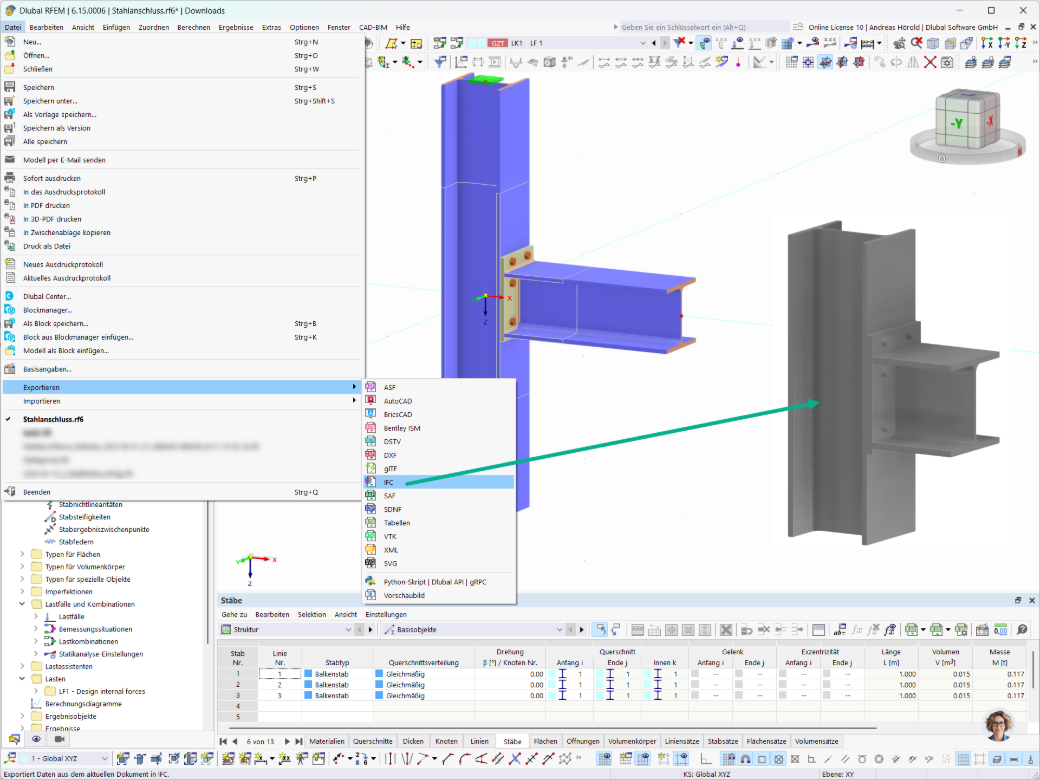The image size is (1040, 780).
Task: Click the magnifier with red X icon
Action: click(x=916, y=43)
